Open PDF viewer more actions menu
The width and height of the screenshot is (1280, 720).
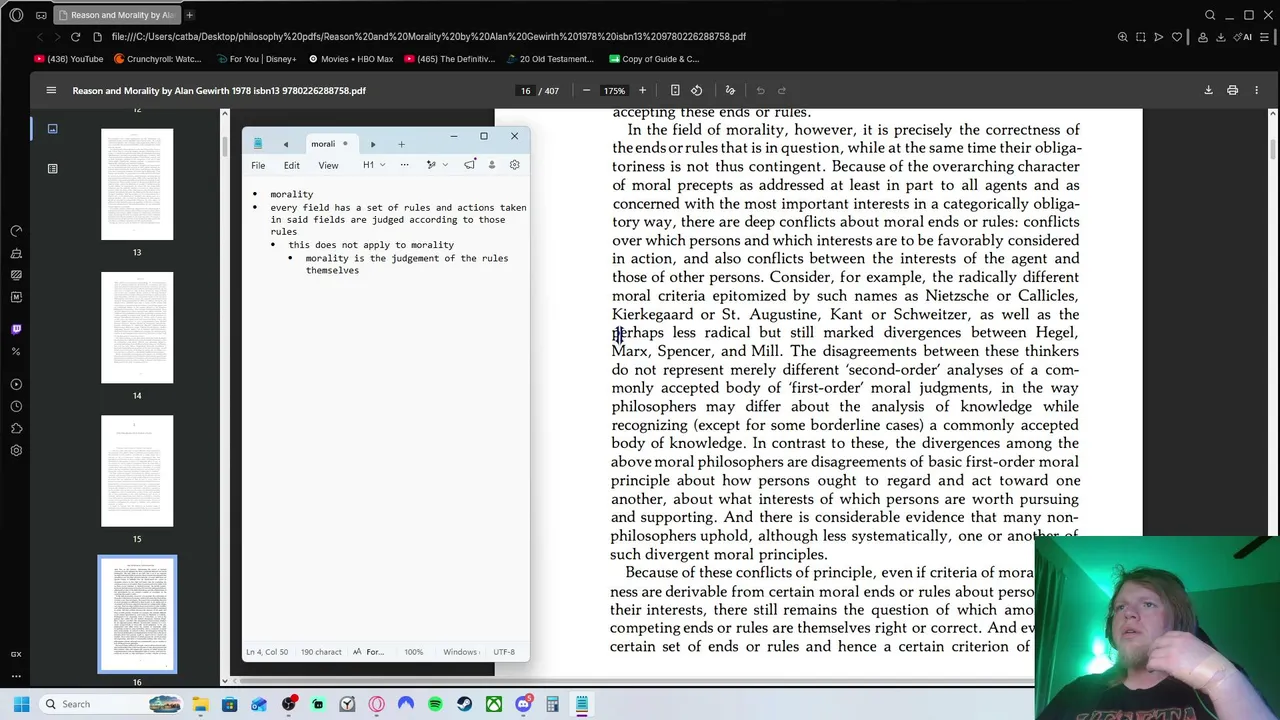1256,90
